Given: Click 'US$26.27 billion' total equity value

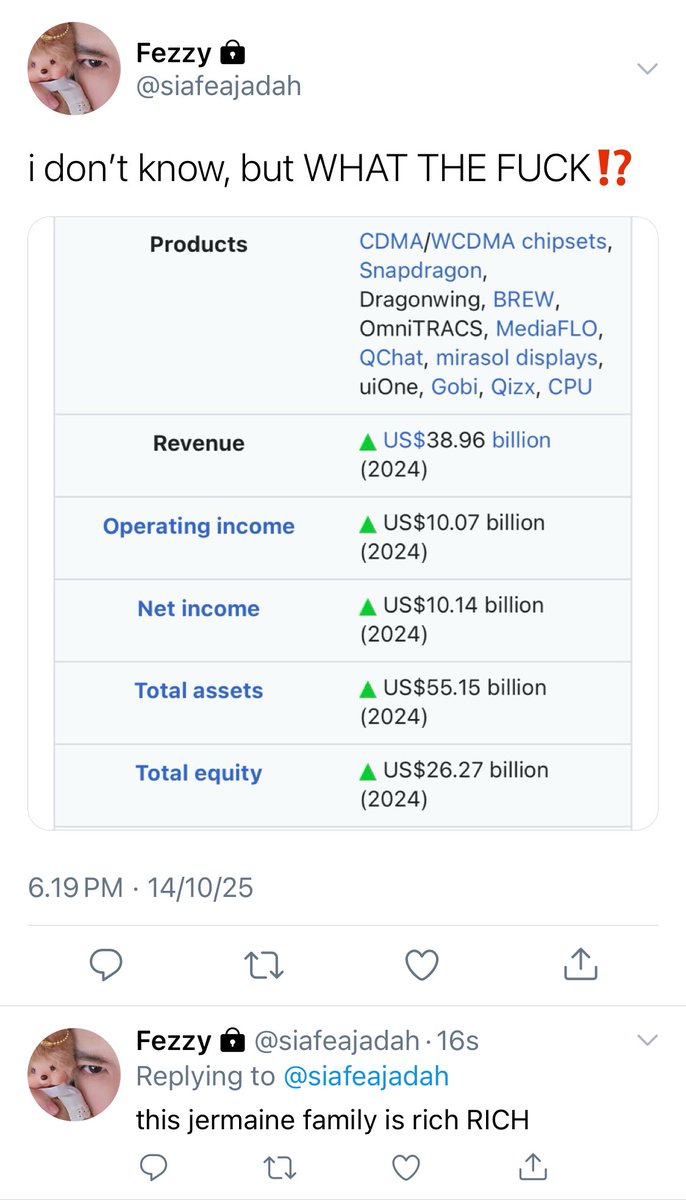Looking at the screenshot, I should pyautogui.click(x=466, y=770).
